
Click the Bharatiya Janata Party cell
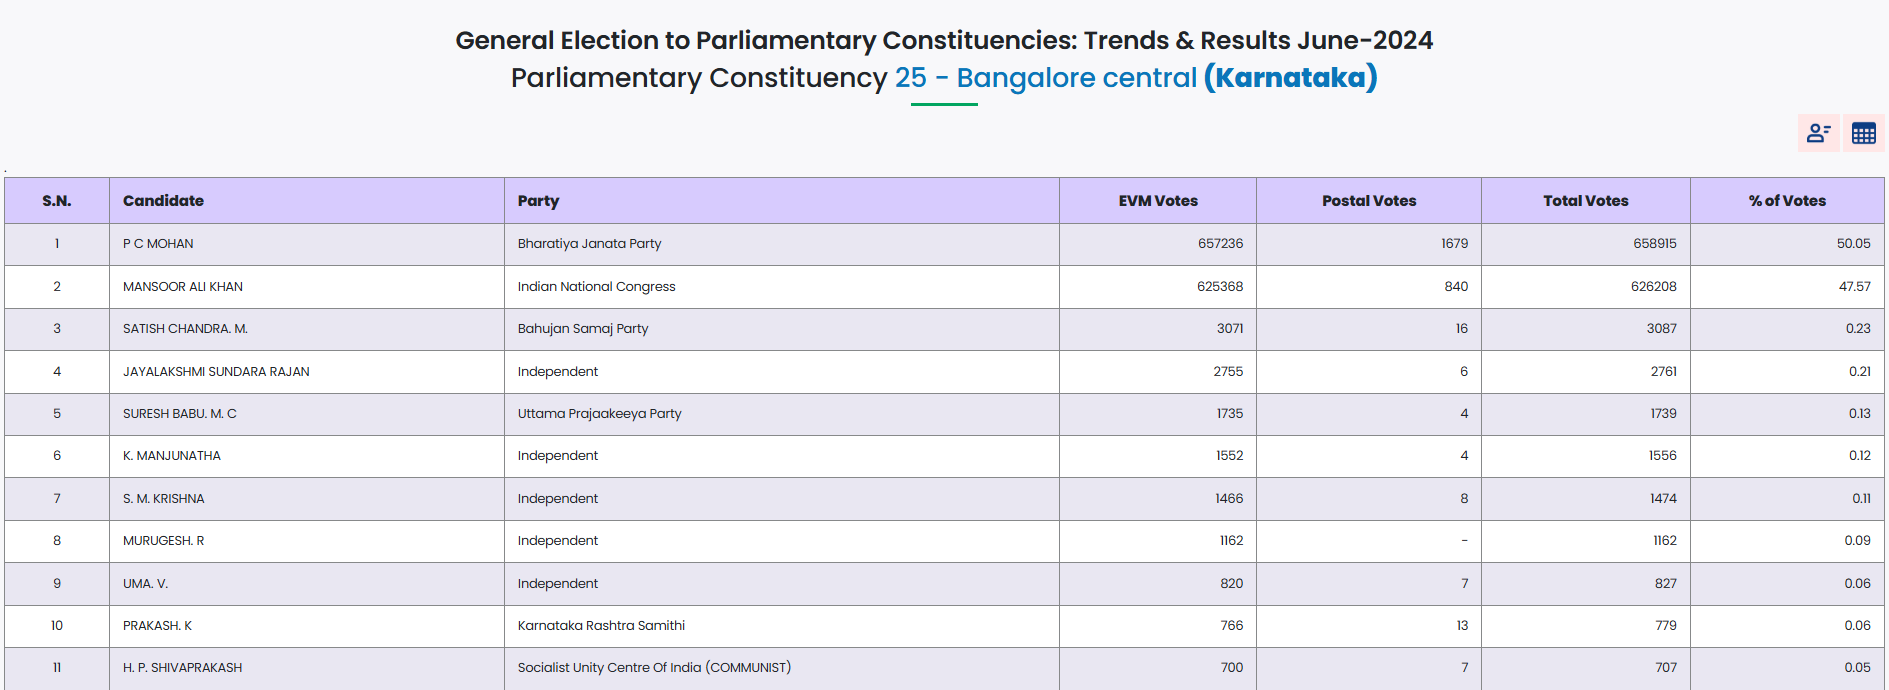pos(589,244)
